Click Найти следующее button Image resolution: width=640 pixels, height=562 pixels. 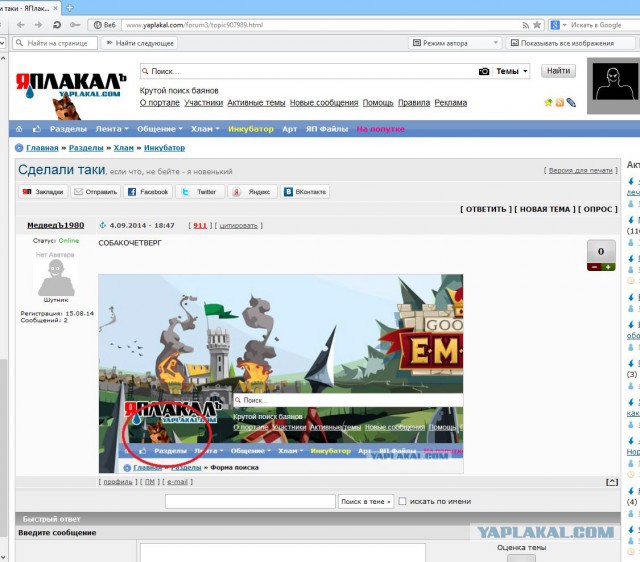coord(140,43)
